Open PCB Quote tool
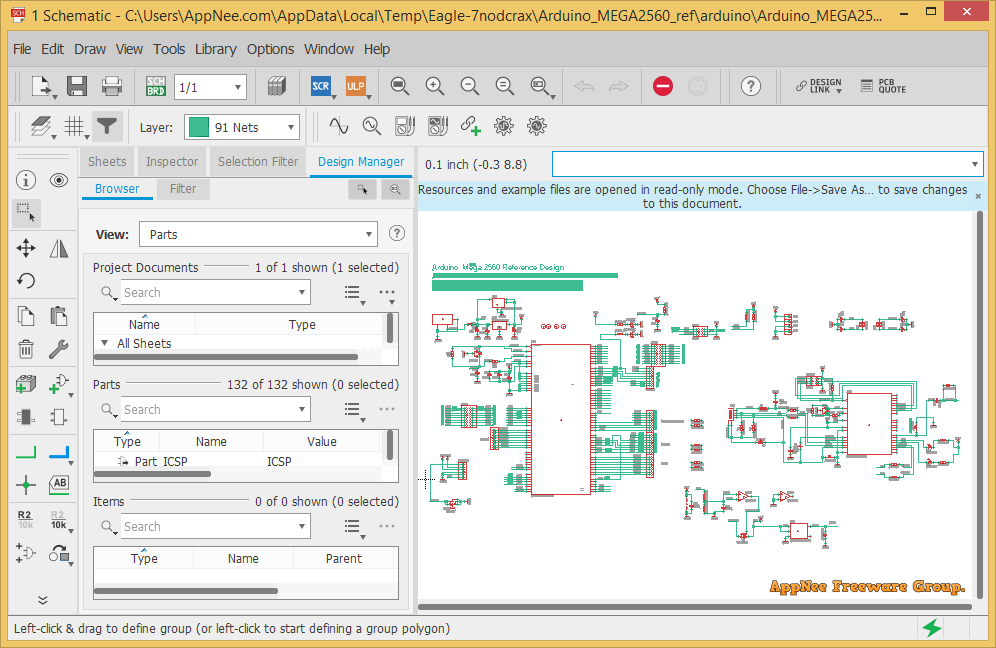Screen dimensions: 996x648 pyautogui.click(x=883, y=86)
